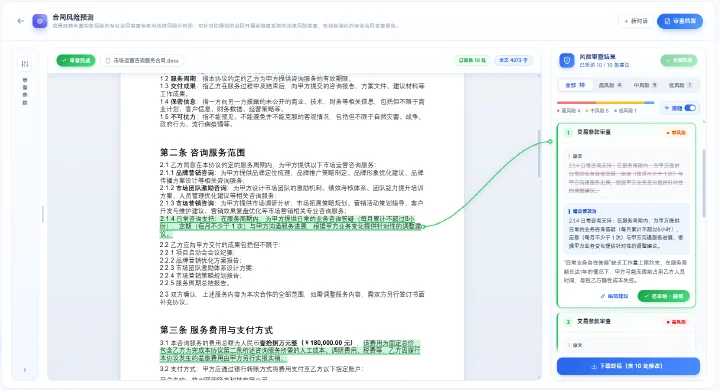Screen dimensions: 720x391
Task: Click the green 10 处 adopted count badge
Action: (x=472, y=61)
